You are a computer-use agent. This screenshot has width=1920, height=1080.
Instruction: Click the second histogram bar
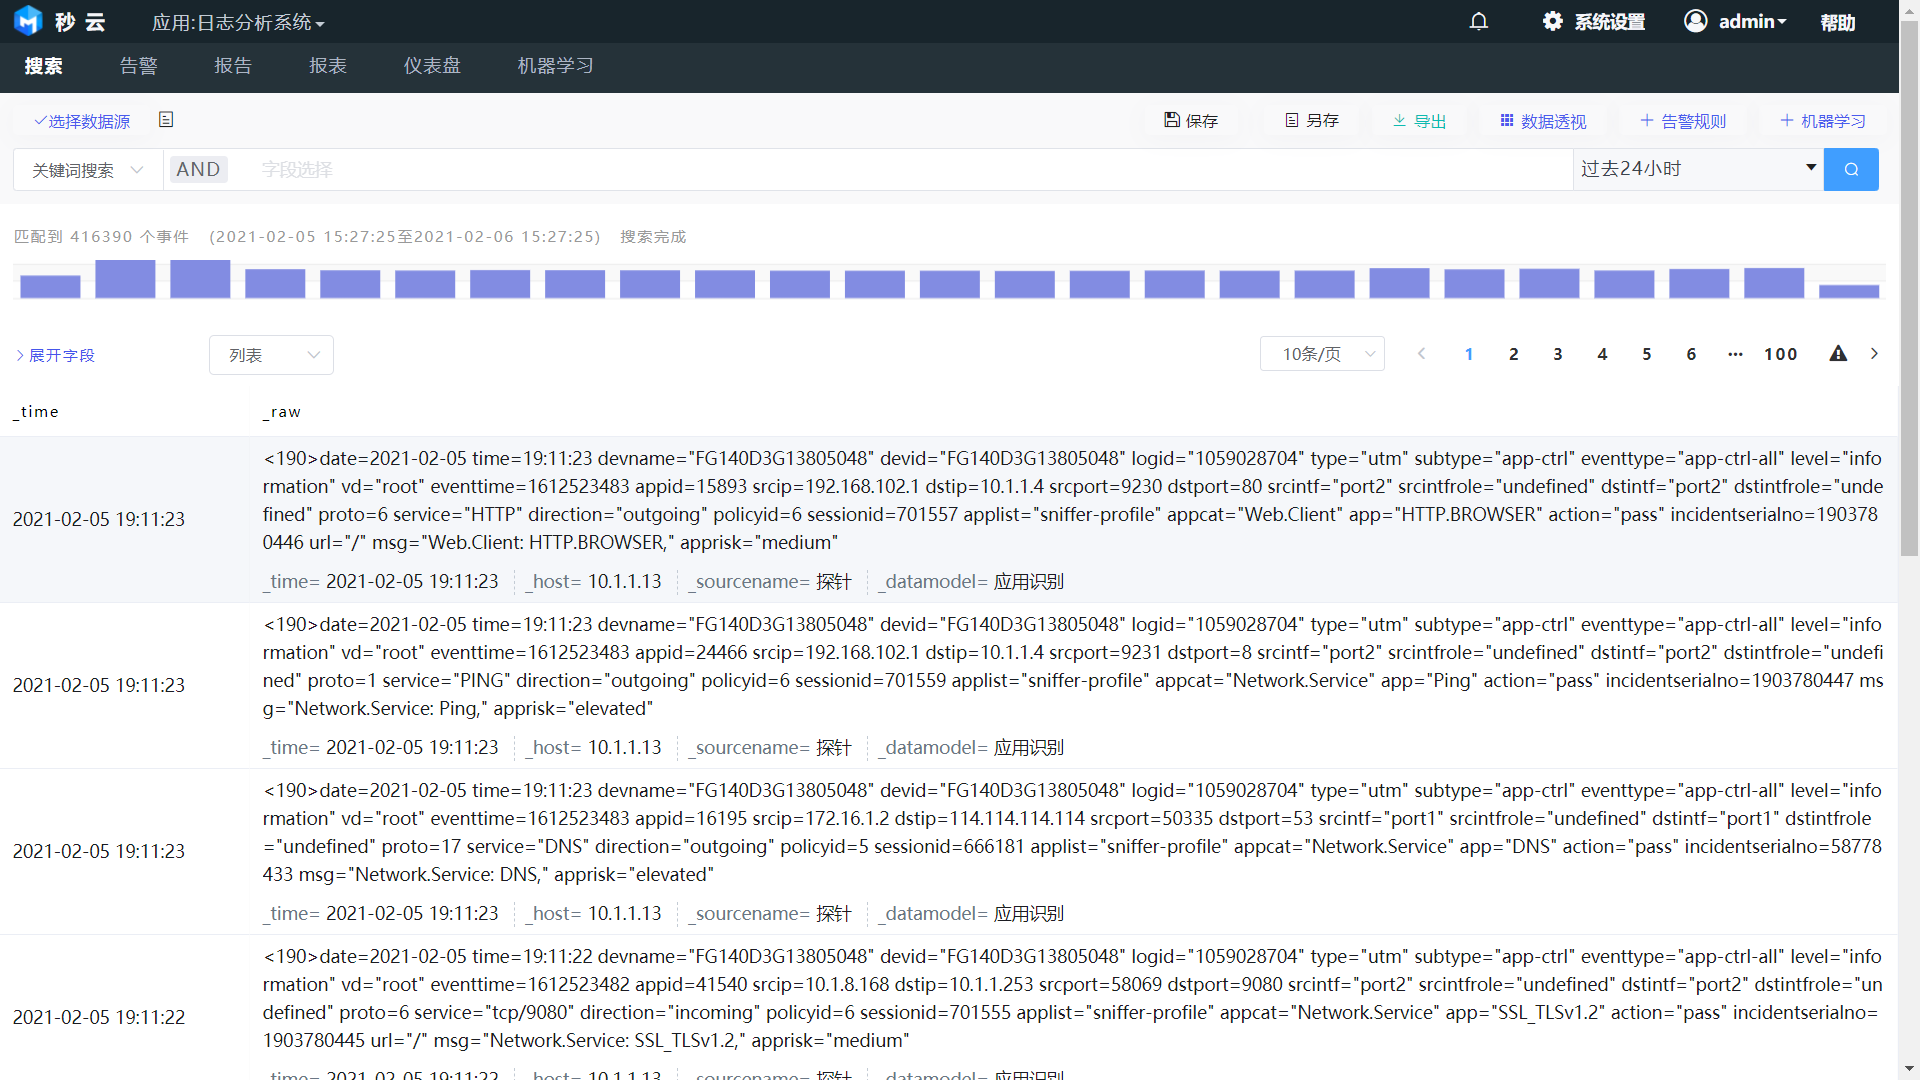[x=125, y=279]
